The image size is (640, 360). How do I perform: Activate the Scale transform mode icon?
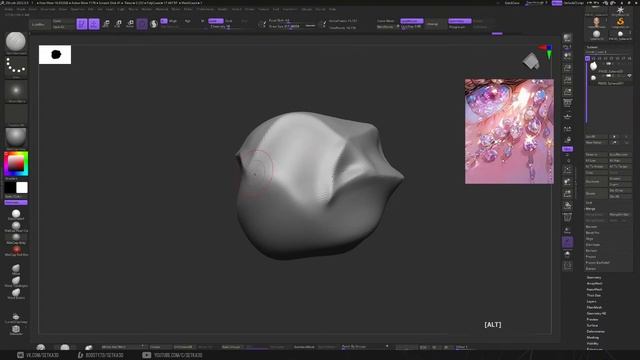click(118, 24)
